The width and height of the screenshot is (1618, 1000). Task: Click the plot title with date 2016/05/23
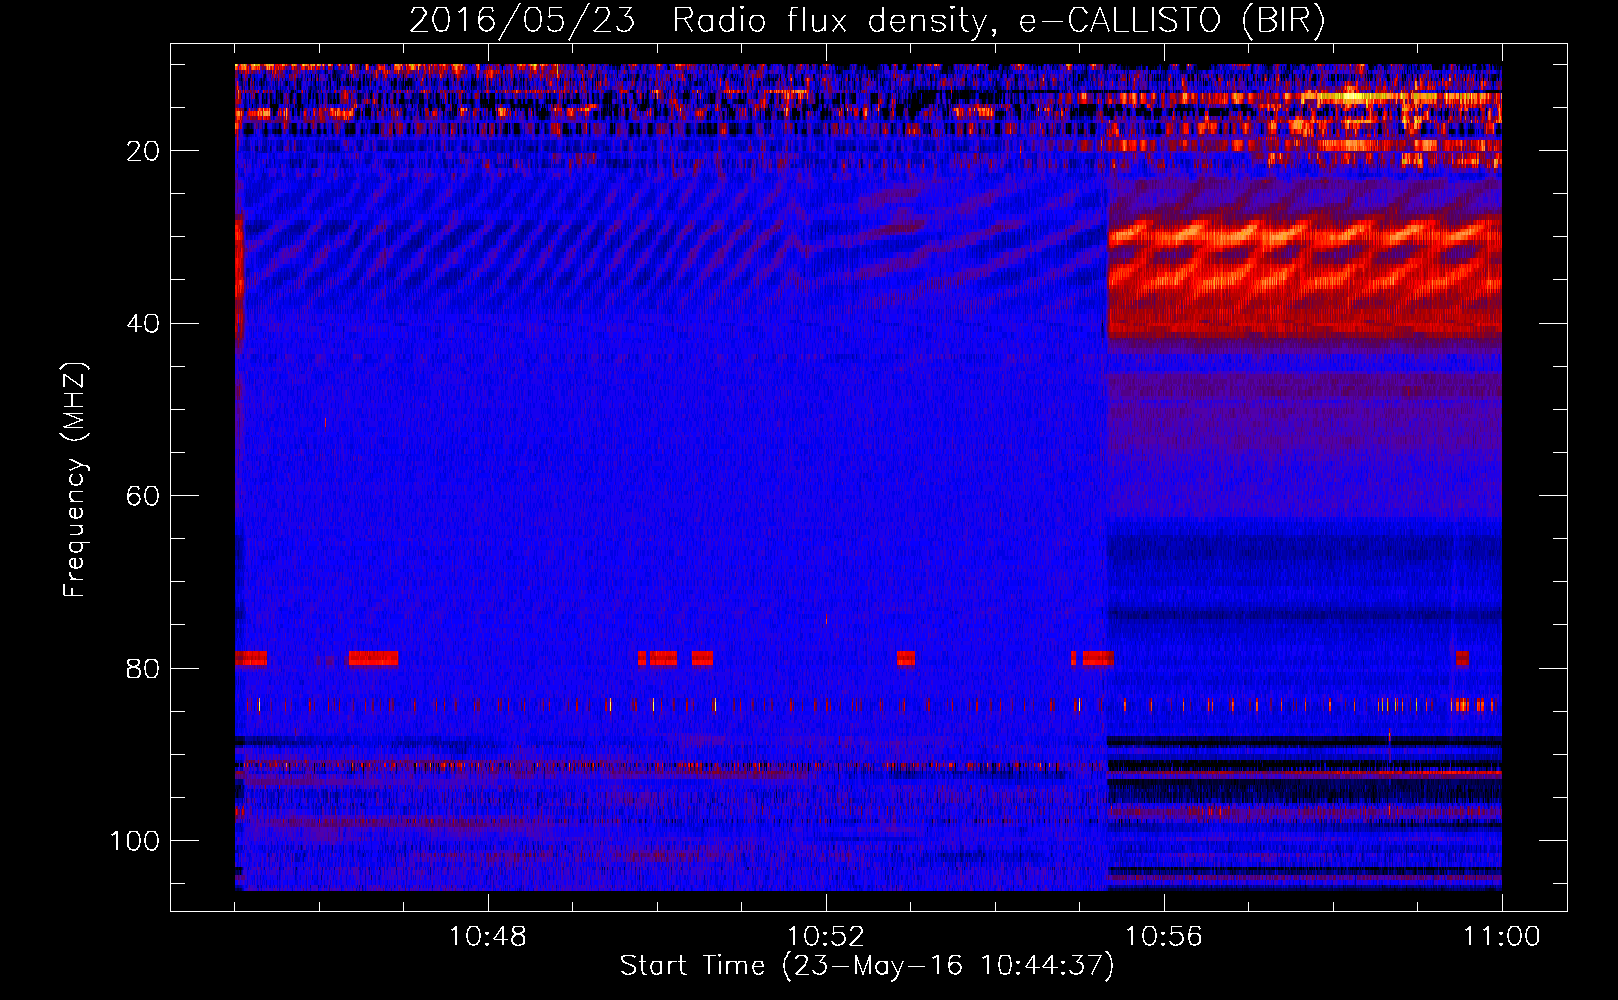[867, 21]
